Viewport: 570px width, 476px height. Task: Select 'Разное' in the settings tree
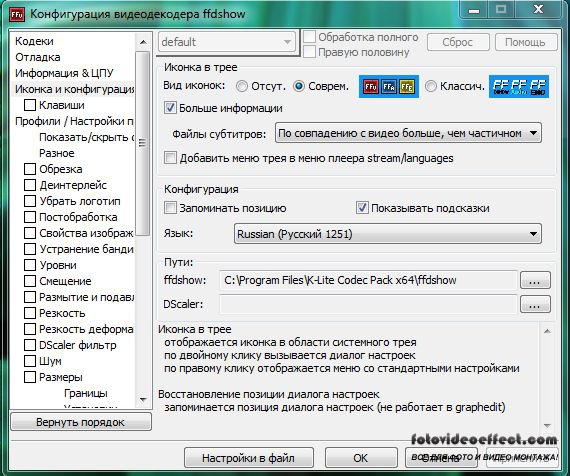point(57,153)
